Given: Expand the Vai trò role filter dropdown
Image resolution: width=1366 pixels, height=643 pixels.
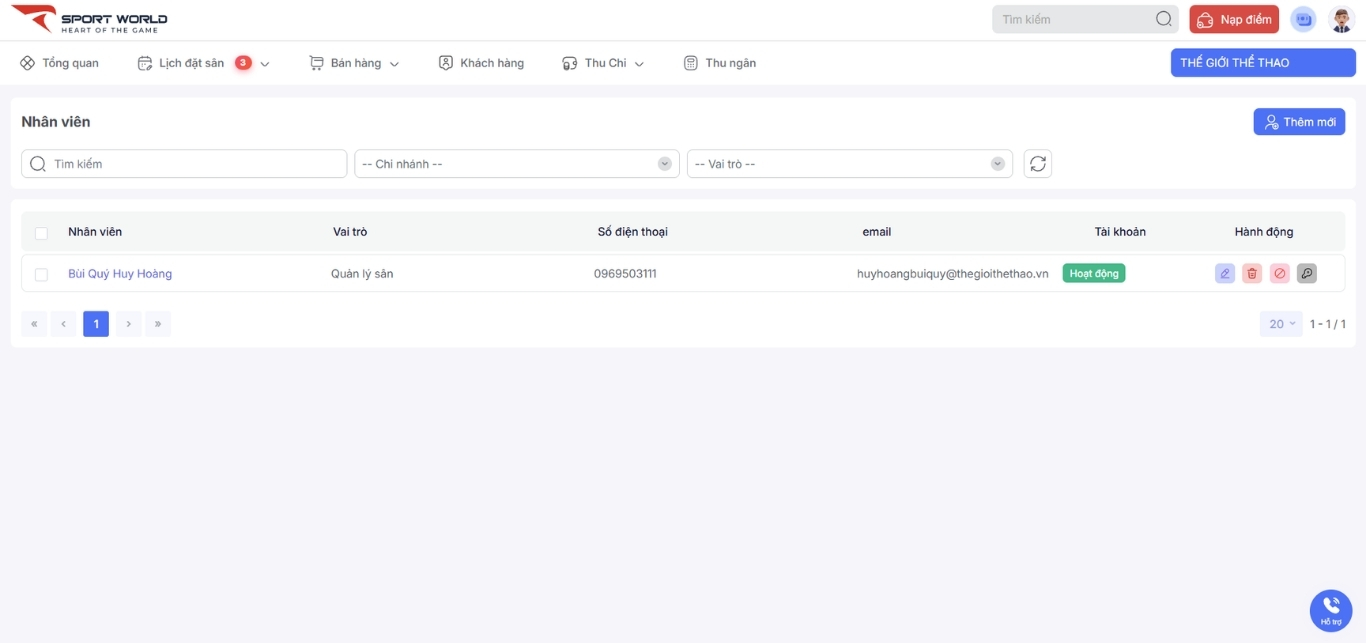Looking at the screenshot, I should click(849, 164).
